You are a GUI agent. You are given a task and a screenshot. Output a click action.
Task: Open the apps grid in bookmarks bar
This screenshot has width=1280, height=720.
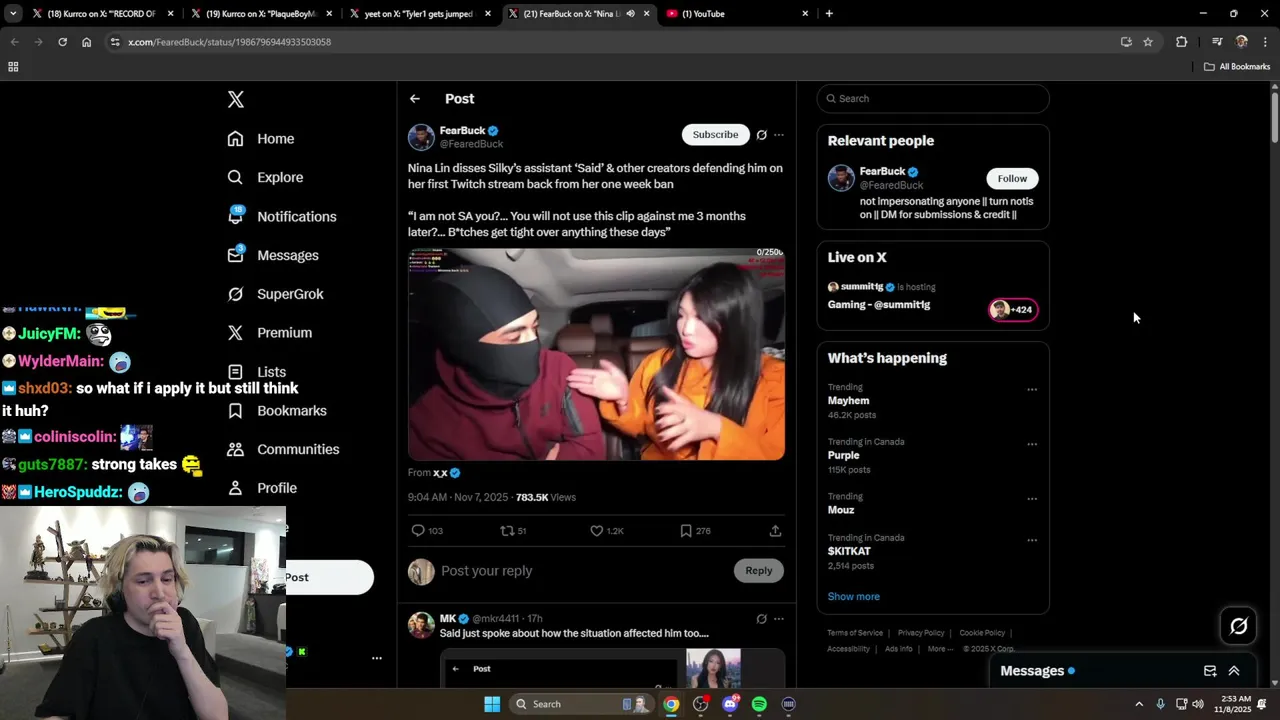[13, 67]
